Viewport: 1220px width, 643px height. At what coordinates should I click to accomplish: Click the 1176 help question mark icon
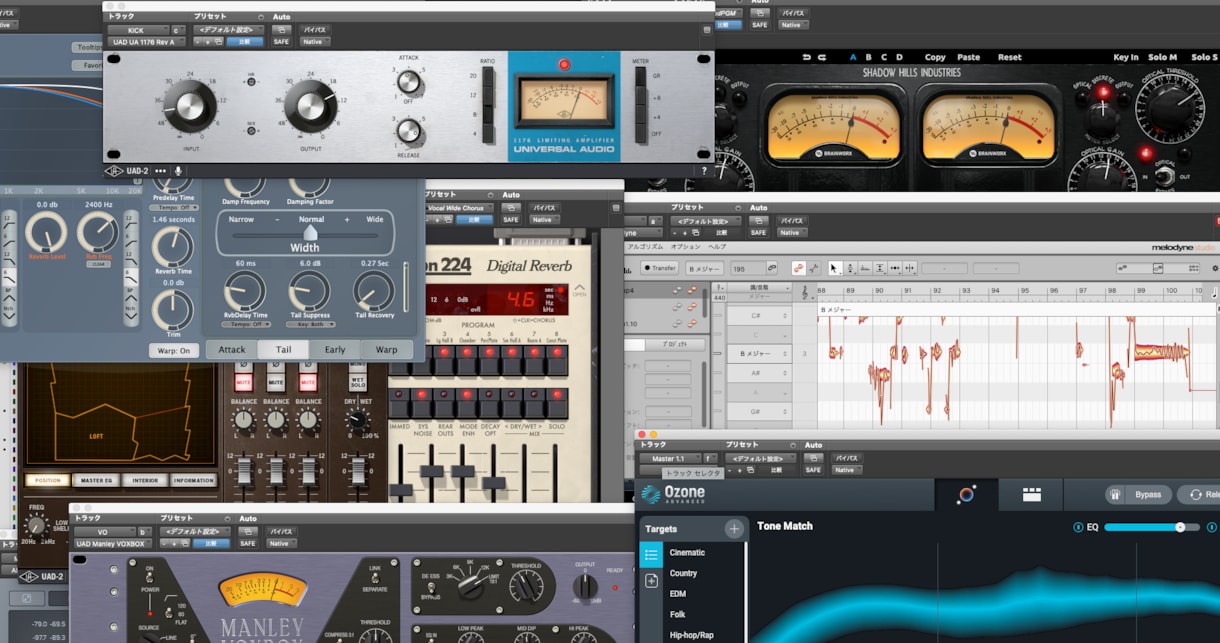[x=704, y=171]
